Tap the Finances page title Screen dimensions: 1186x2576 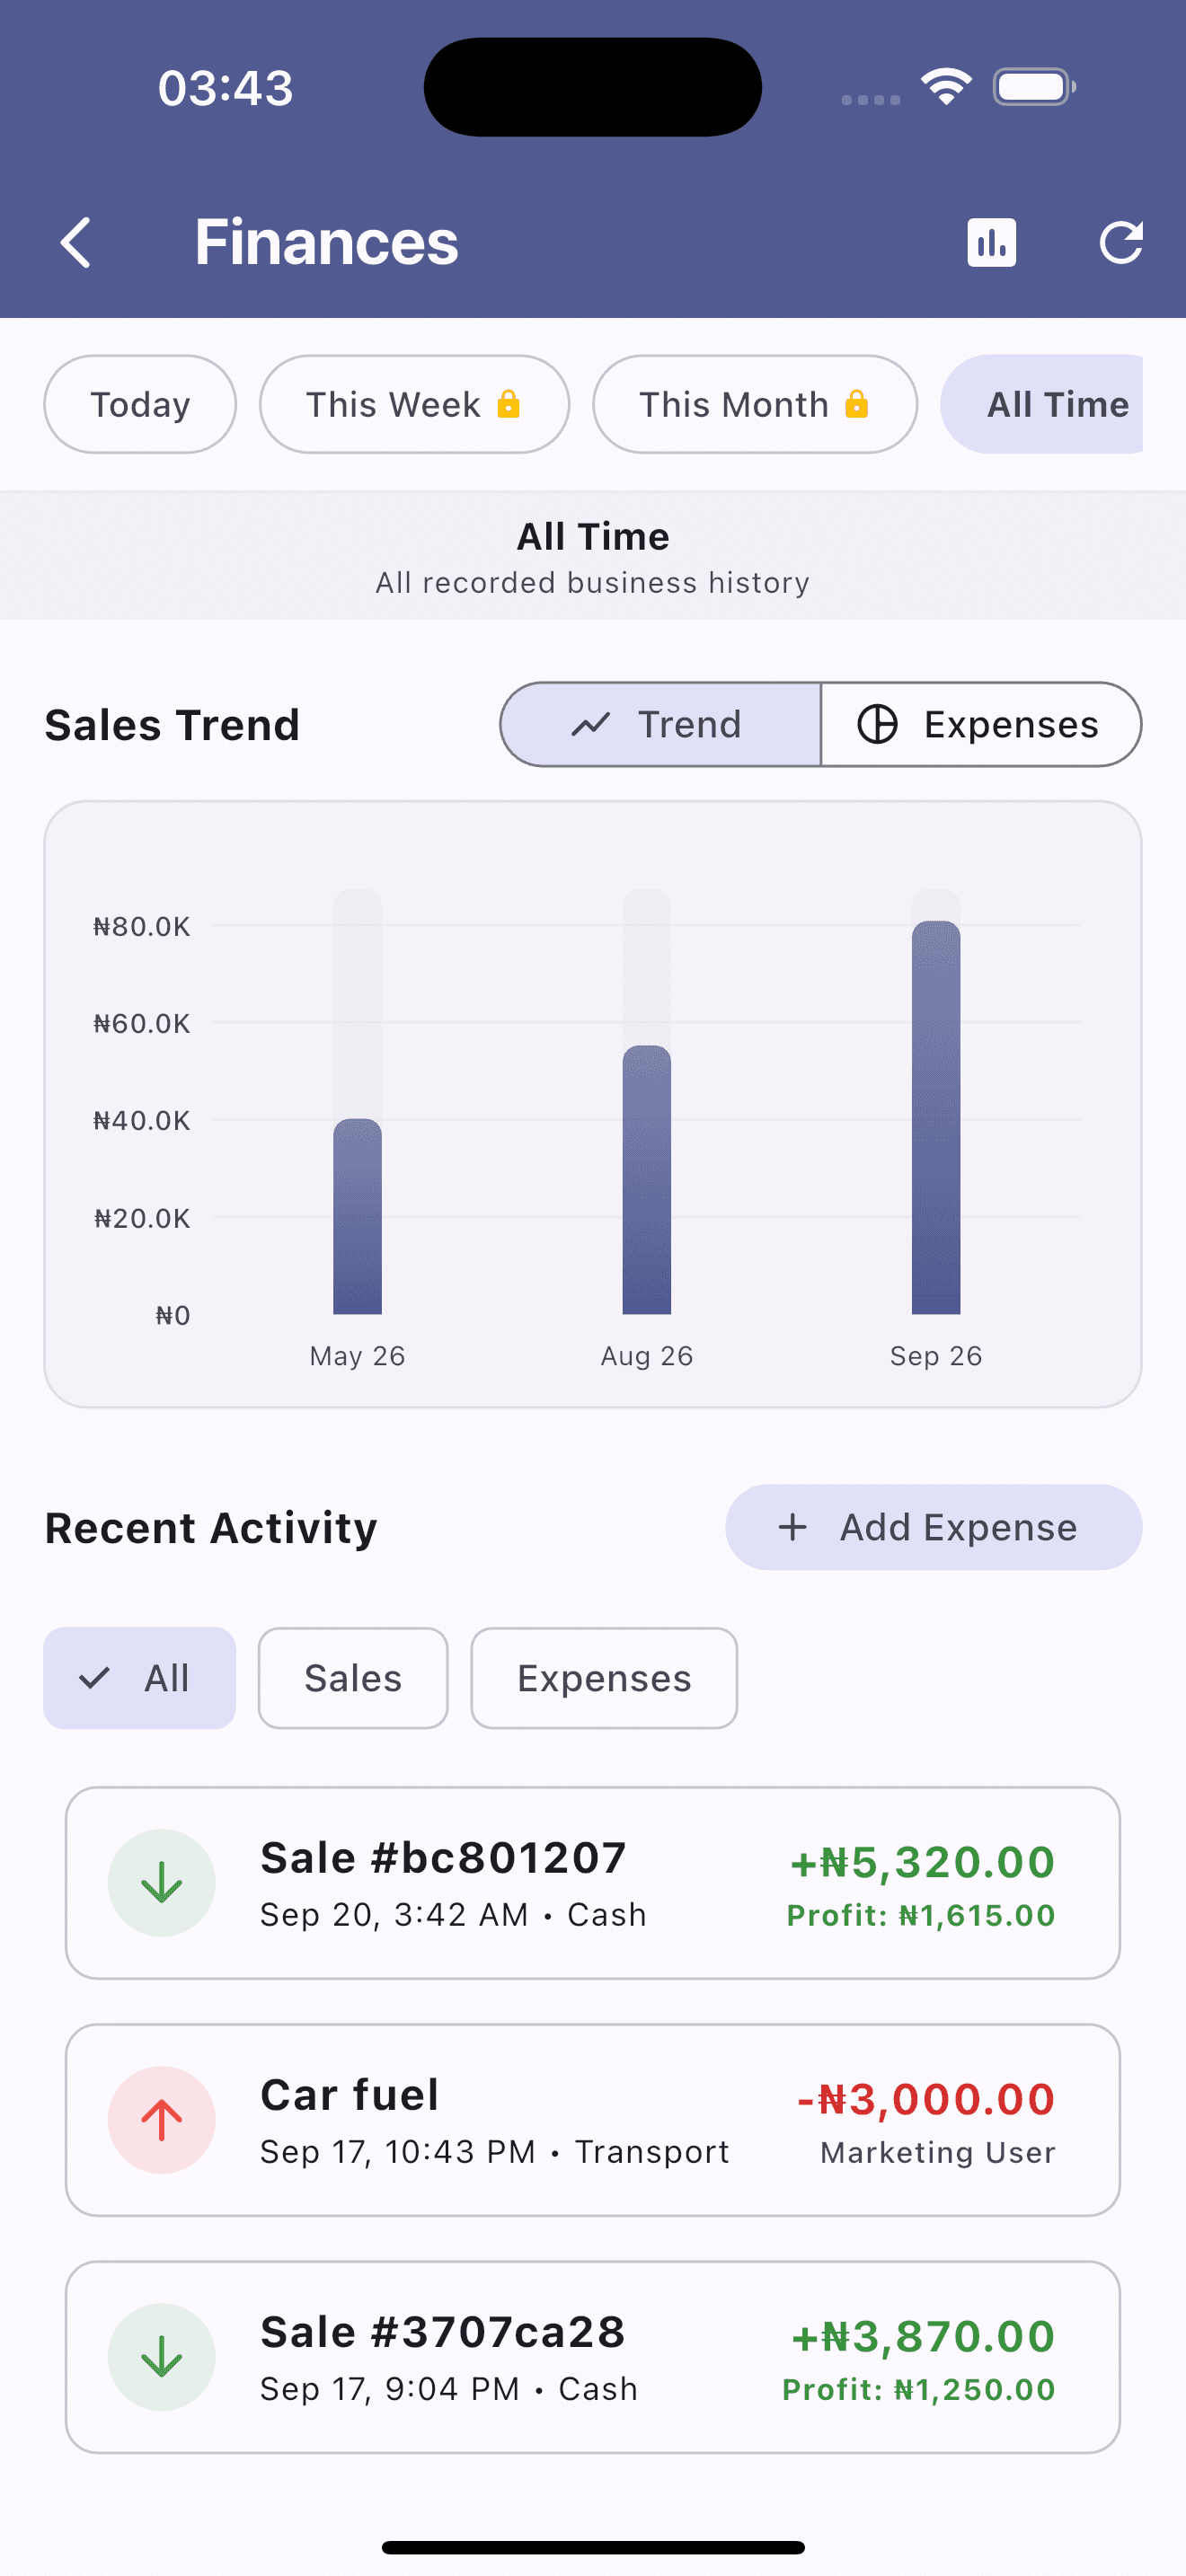tap(326, 242)
